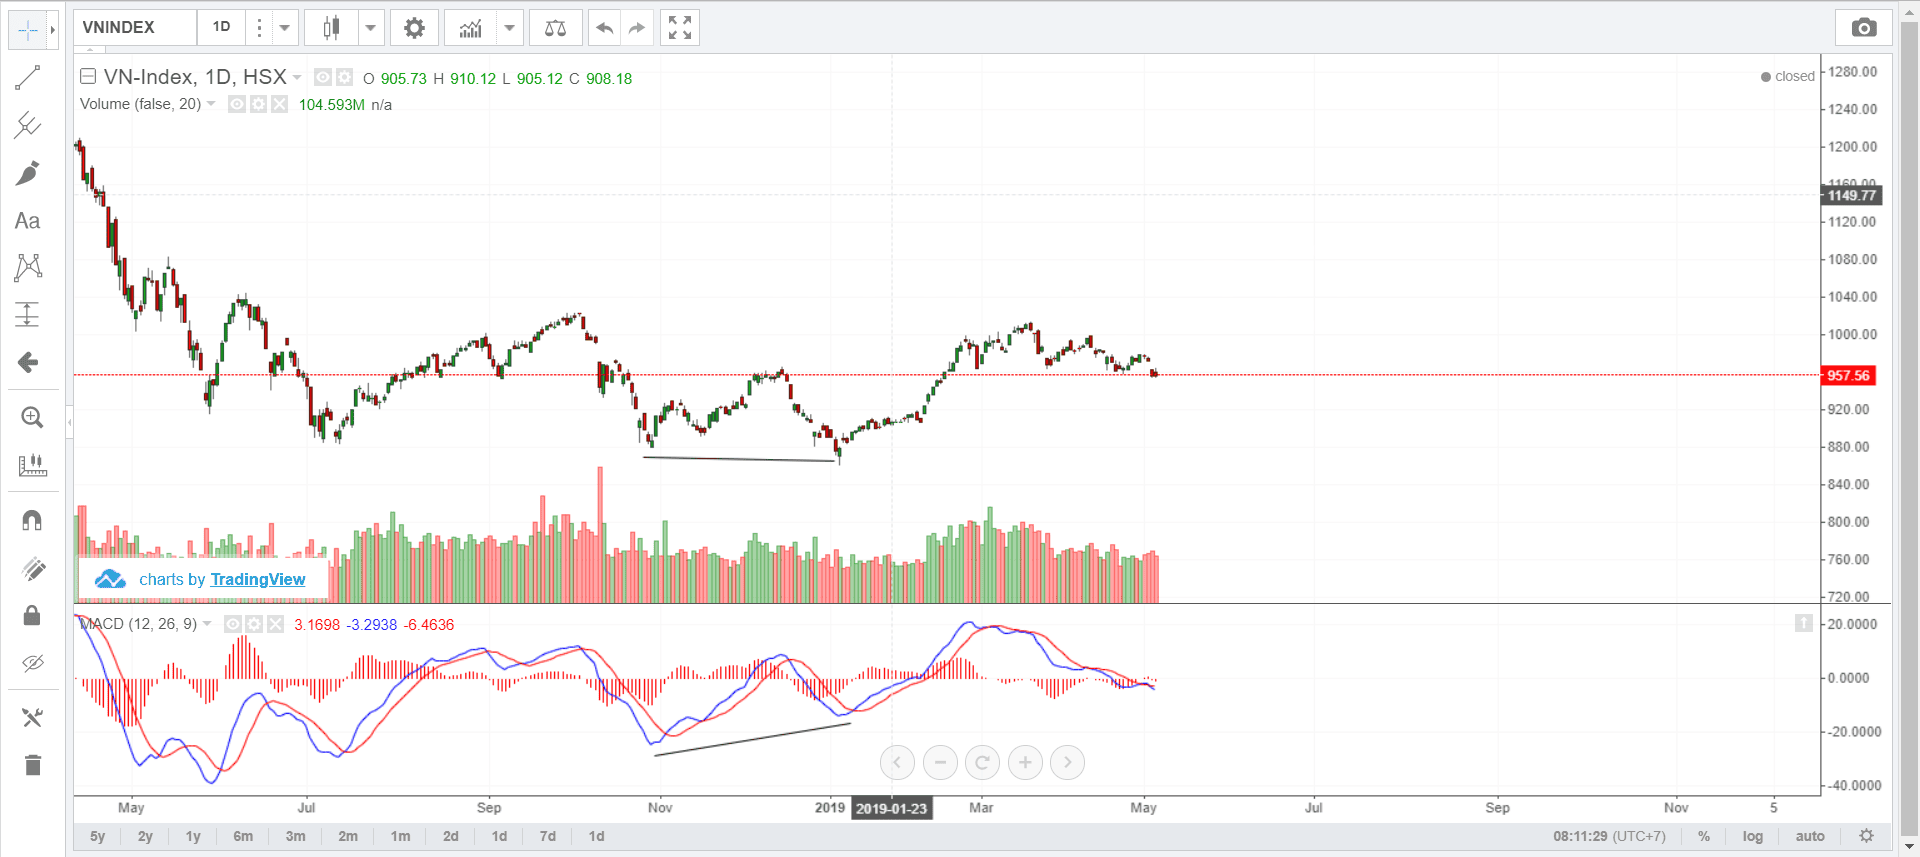The height and width of the screenshot is (857, 1920).
Task: Toggle Volume indicator visibility
Action: (237, 104)
